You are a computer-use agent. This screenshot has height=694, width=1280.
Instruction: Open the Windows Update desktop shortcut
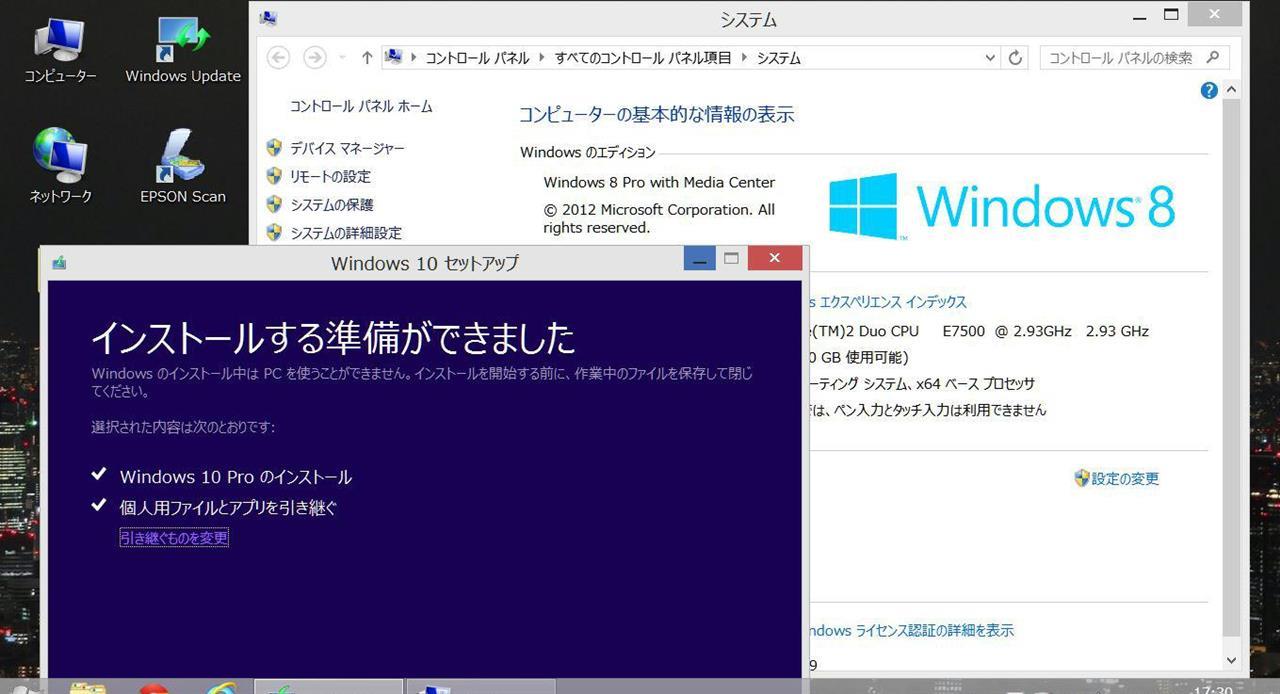point(183,50)
